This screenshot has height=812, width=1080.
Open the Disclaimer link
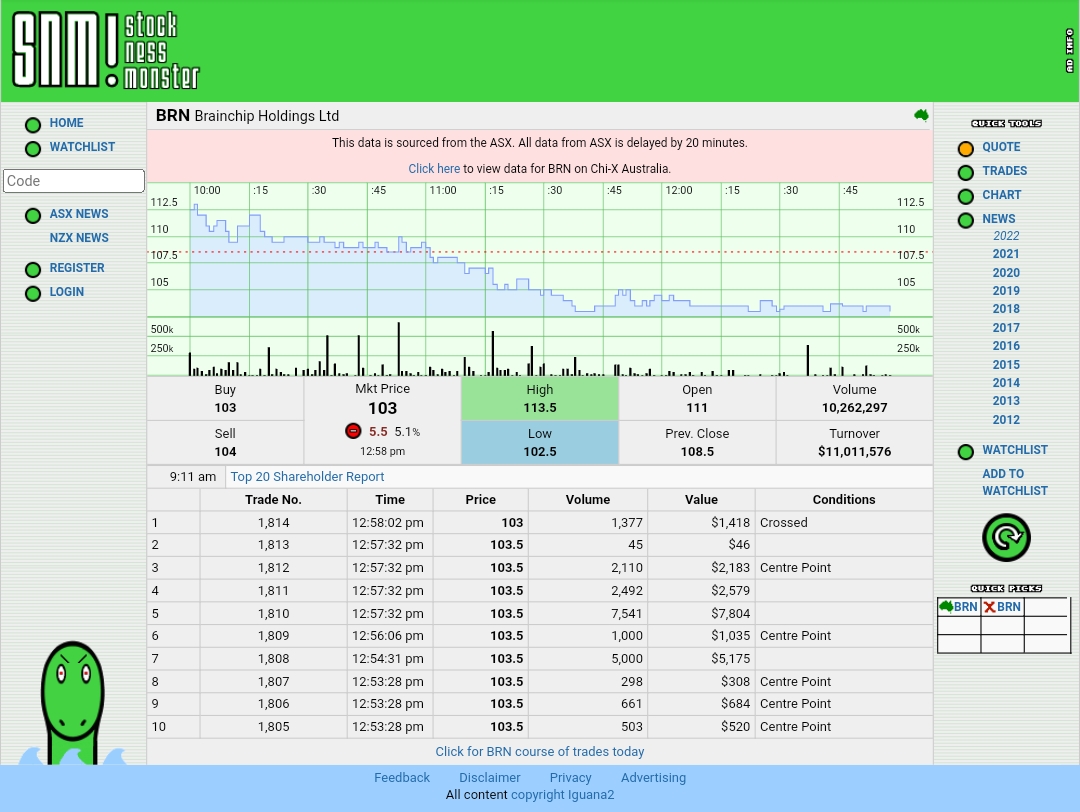(x=490, y=778)
